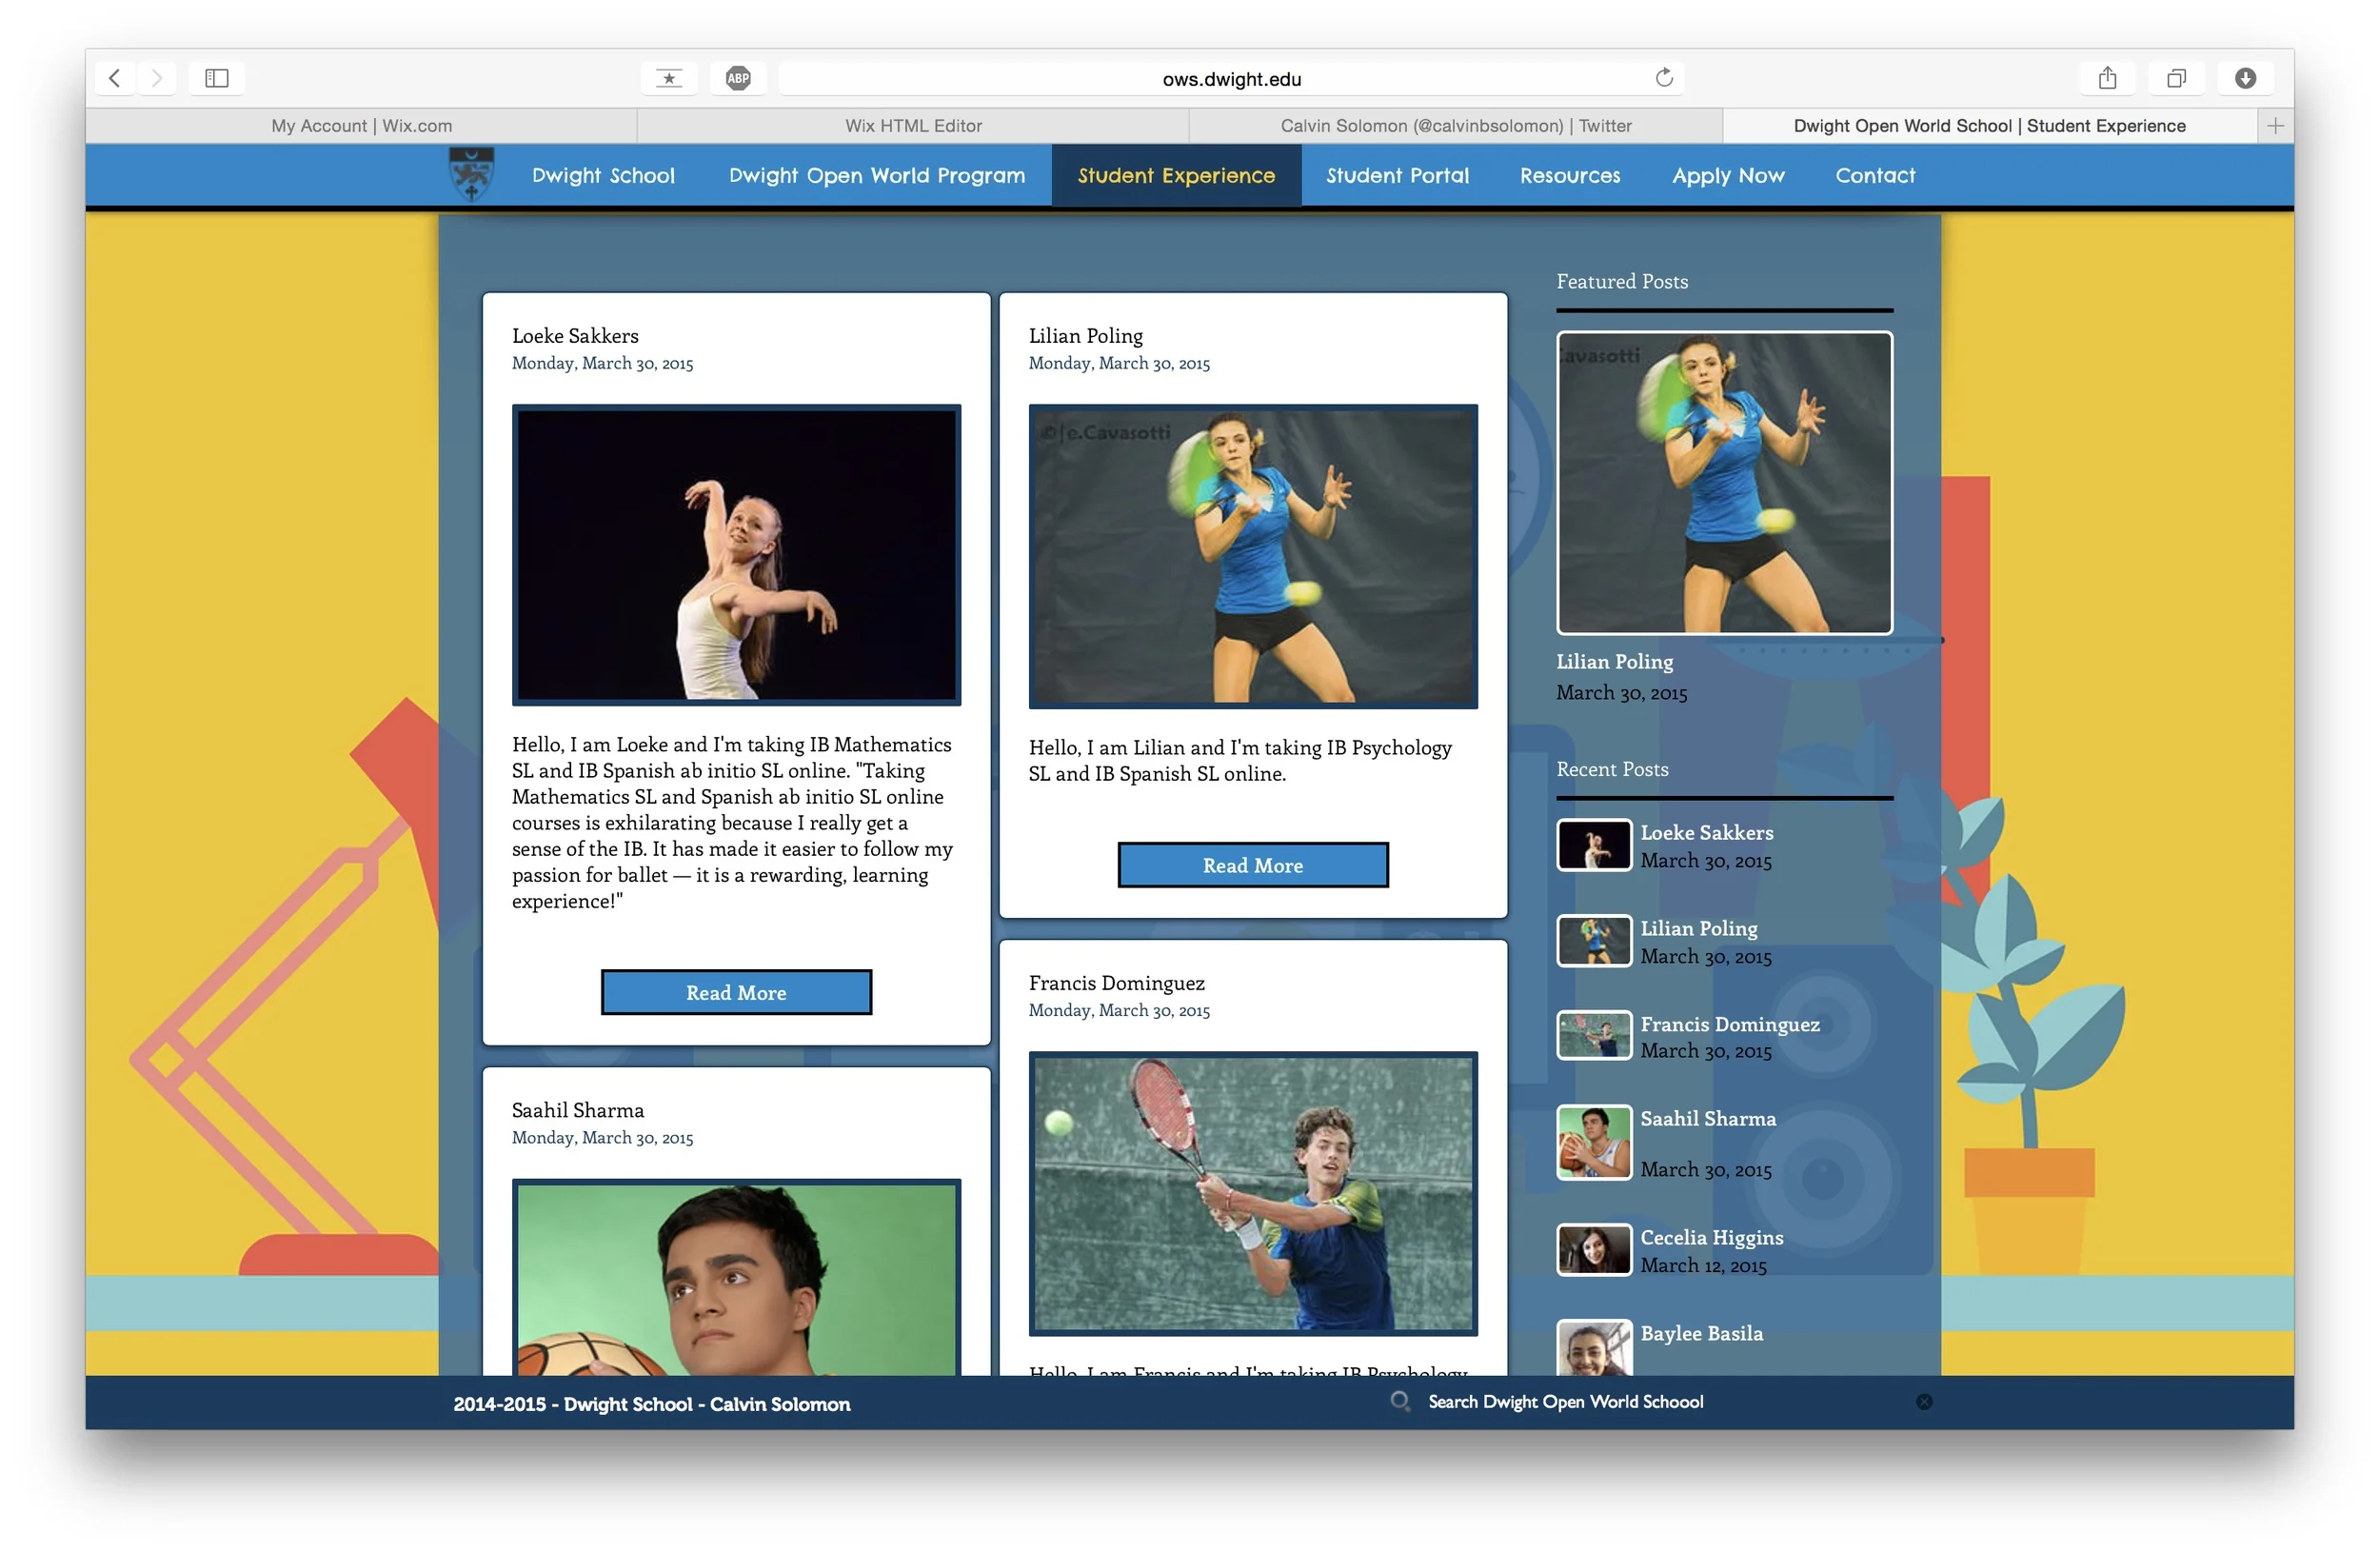Select the Dwight Open World School tab
This screenshot has width=2380, height=1552.
1989,126
